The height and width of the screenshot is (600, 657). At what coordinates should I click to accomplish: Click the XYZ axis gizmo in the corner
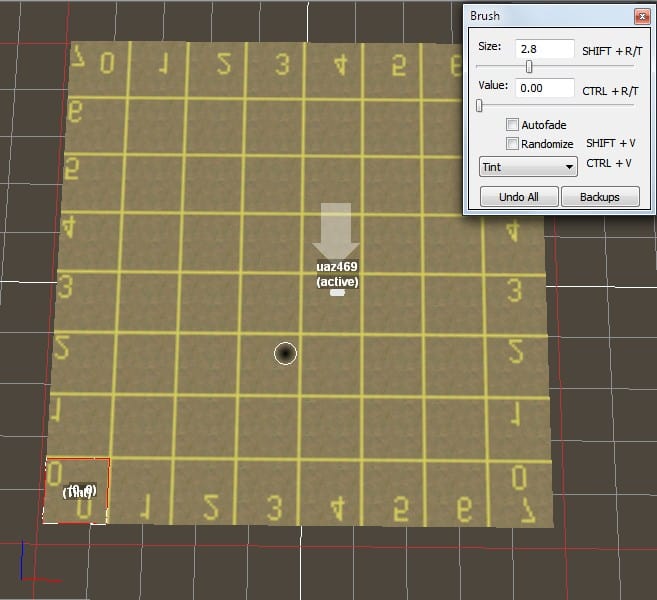pos(26,566)
